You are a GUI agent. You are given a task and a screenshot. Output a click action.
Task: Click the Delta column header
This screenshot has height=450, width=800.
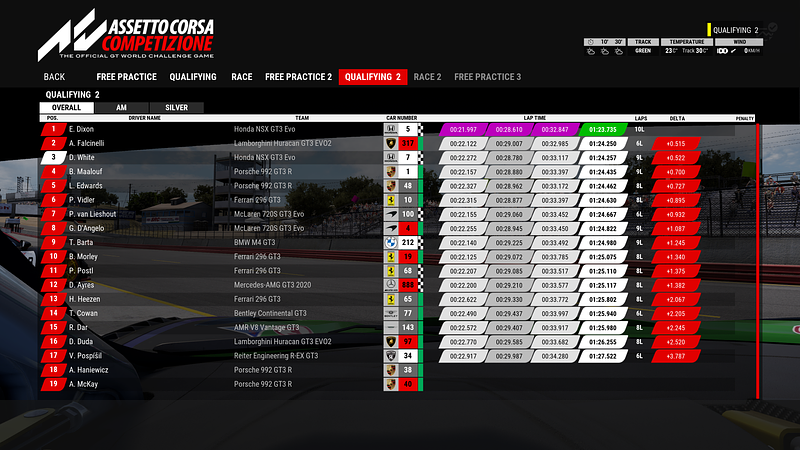click(x=677, y=118)
